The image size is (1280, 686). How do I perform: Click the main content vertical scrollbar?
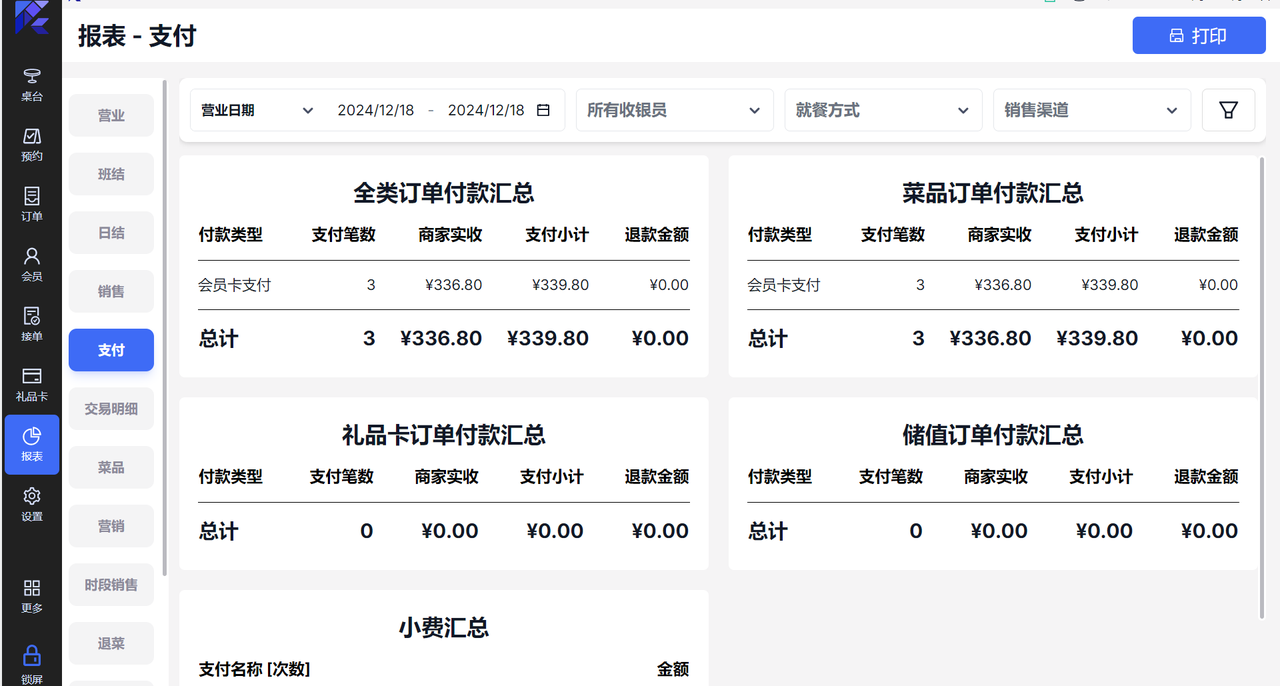1262,388
